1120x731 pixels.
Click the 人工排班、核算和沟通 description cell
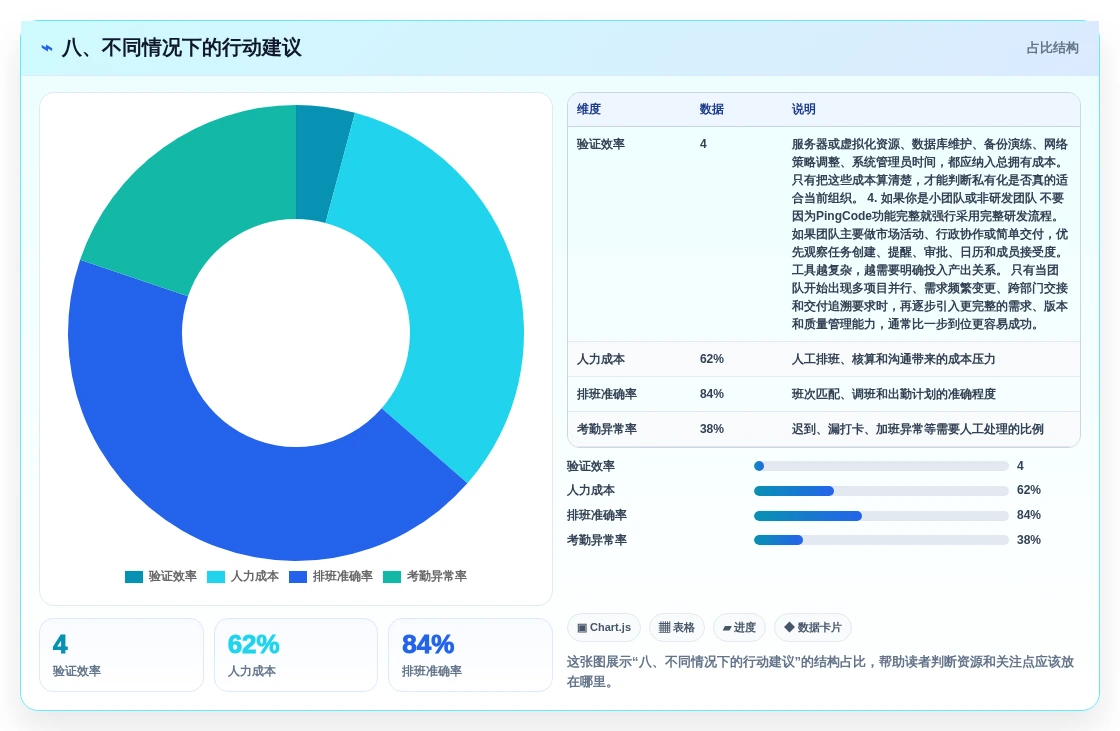pyautogui.click(x=893, y=359)
